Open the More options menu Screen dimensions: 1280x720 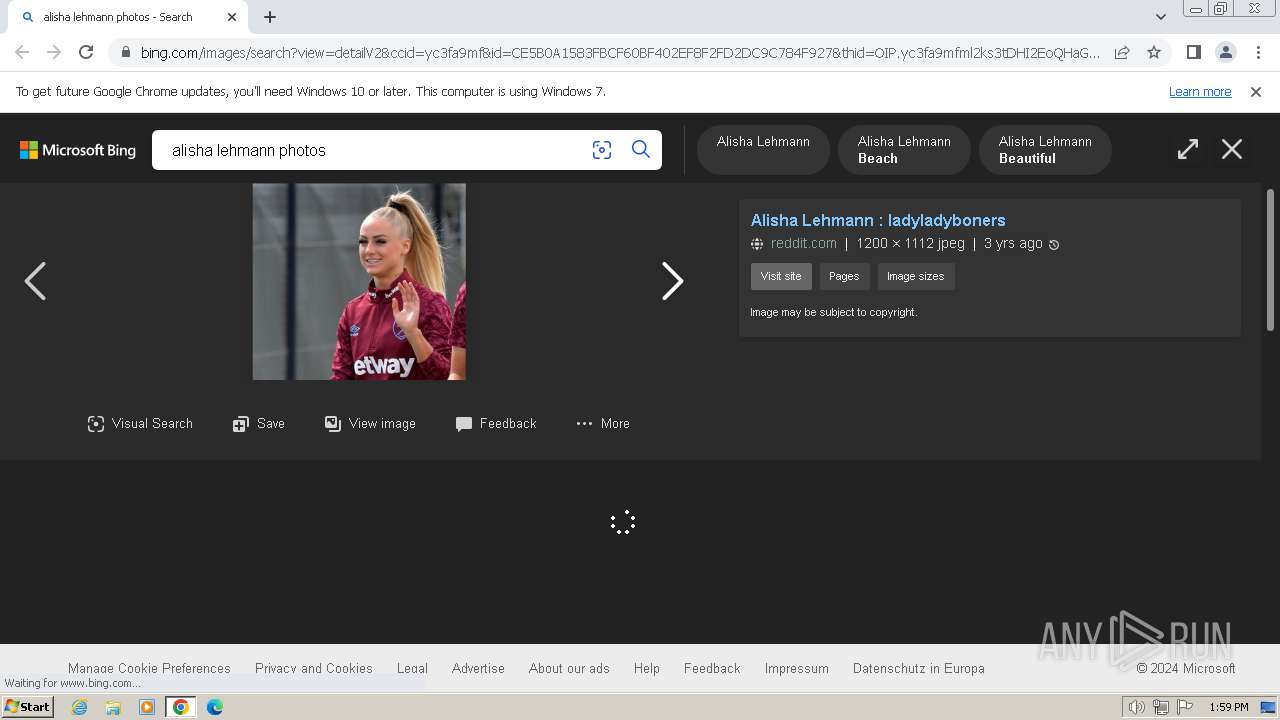tap(603, 424)
